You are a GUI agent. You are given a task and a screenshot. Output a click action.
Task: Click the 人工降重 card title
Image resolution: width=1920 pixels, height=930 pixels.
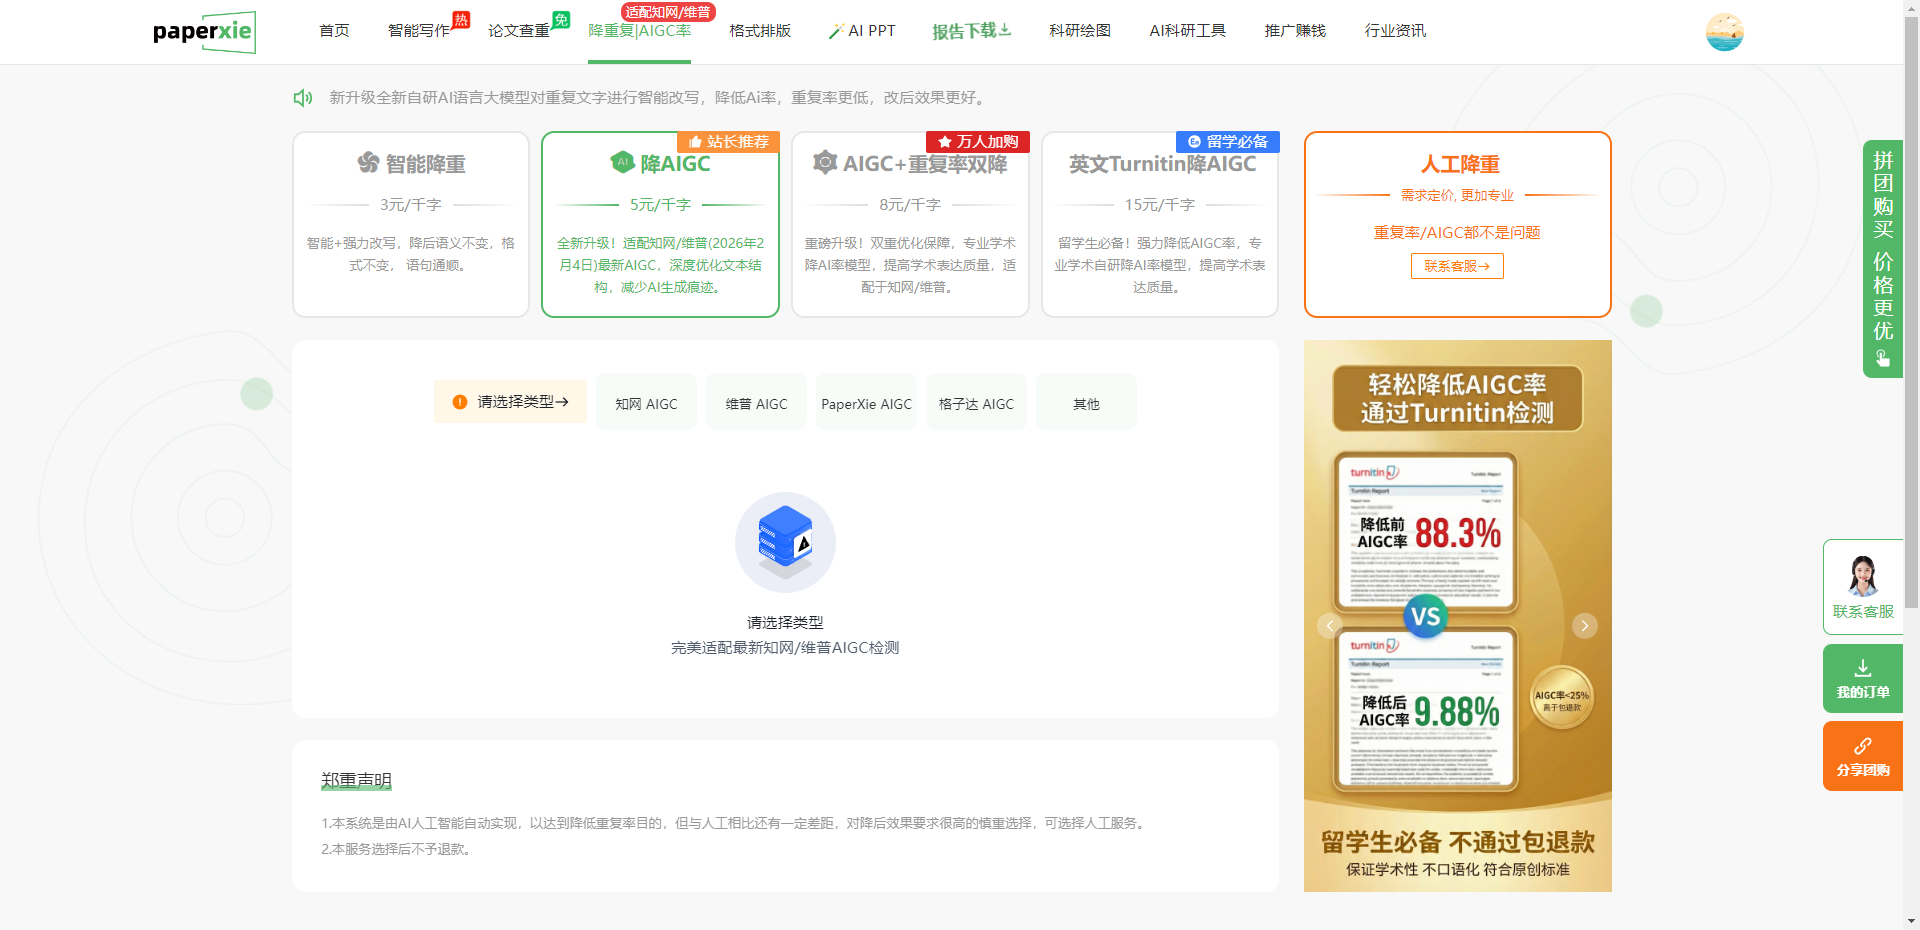[1460, 164]
